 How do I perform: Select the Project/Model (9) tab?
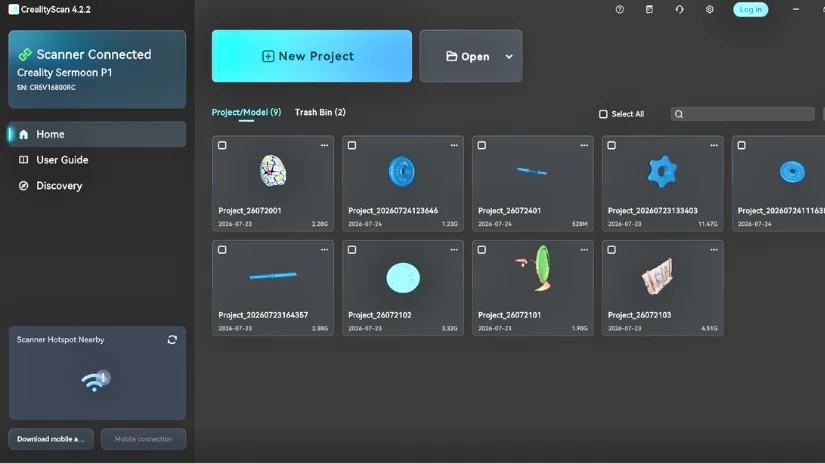246,112
